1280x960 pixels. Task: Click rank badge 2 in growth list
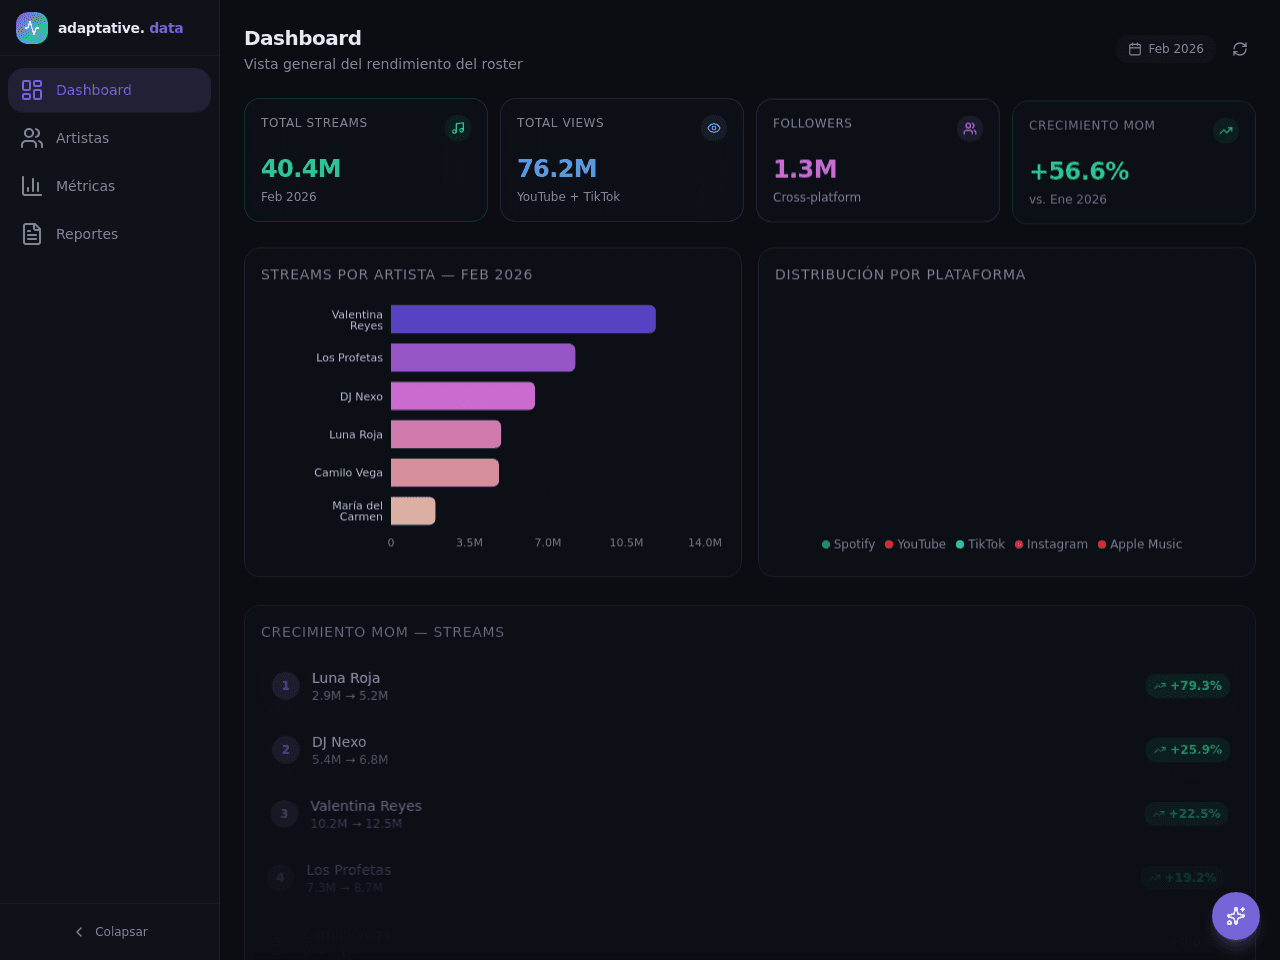pyautogui.click(x=285, y=750)
